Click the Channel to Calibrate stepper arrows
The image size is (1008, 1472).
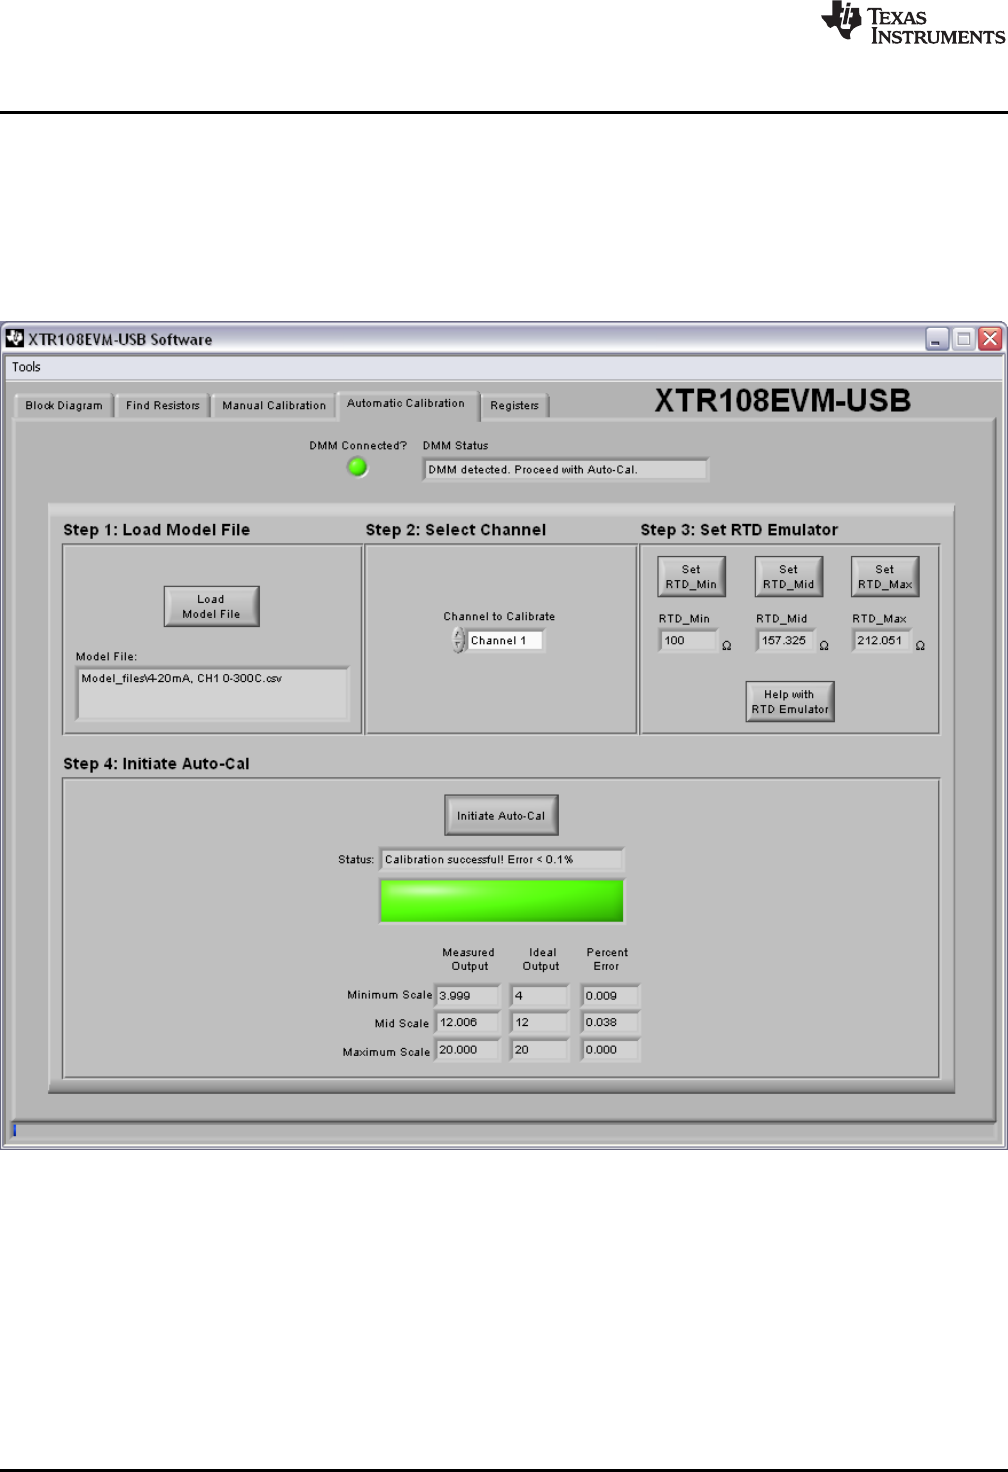pyautogui.click(x=458, y=640)
